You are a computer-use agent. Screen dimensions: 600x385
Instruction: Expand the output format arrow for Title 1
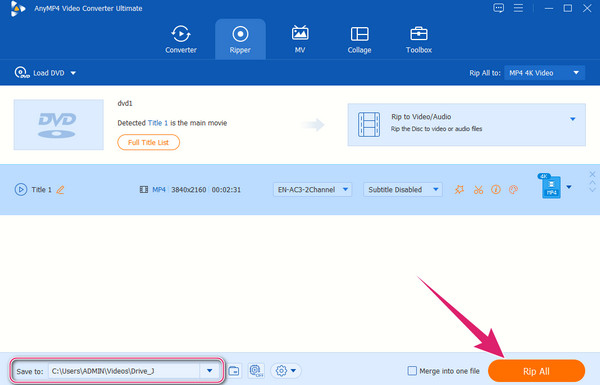pyautogui.click(x=569, y=187)
